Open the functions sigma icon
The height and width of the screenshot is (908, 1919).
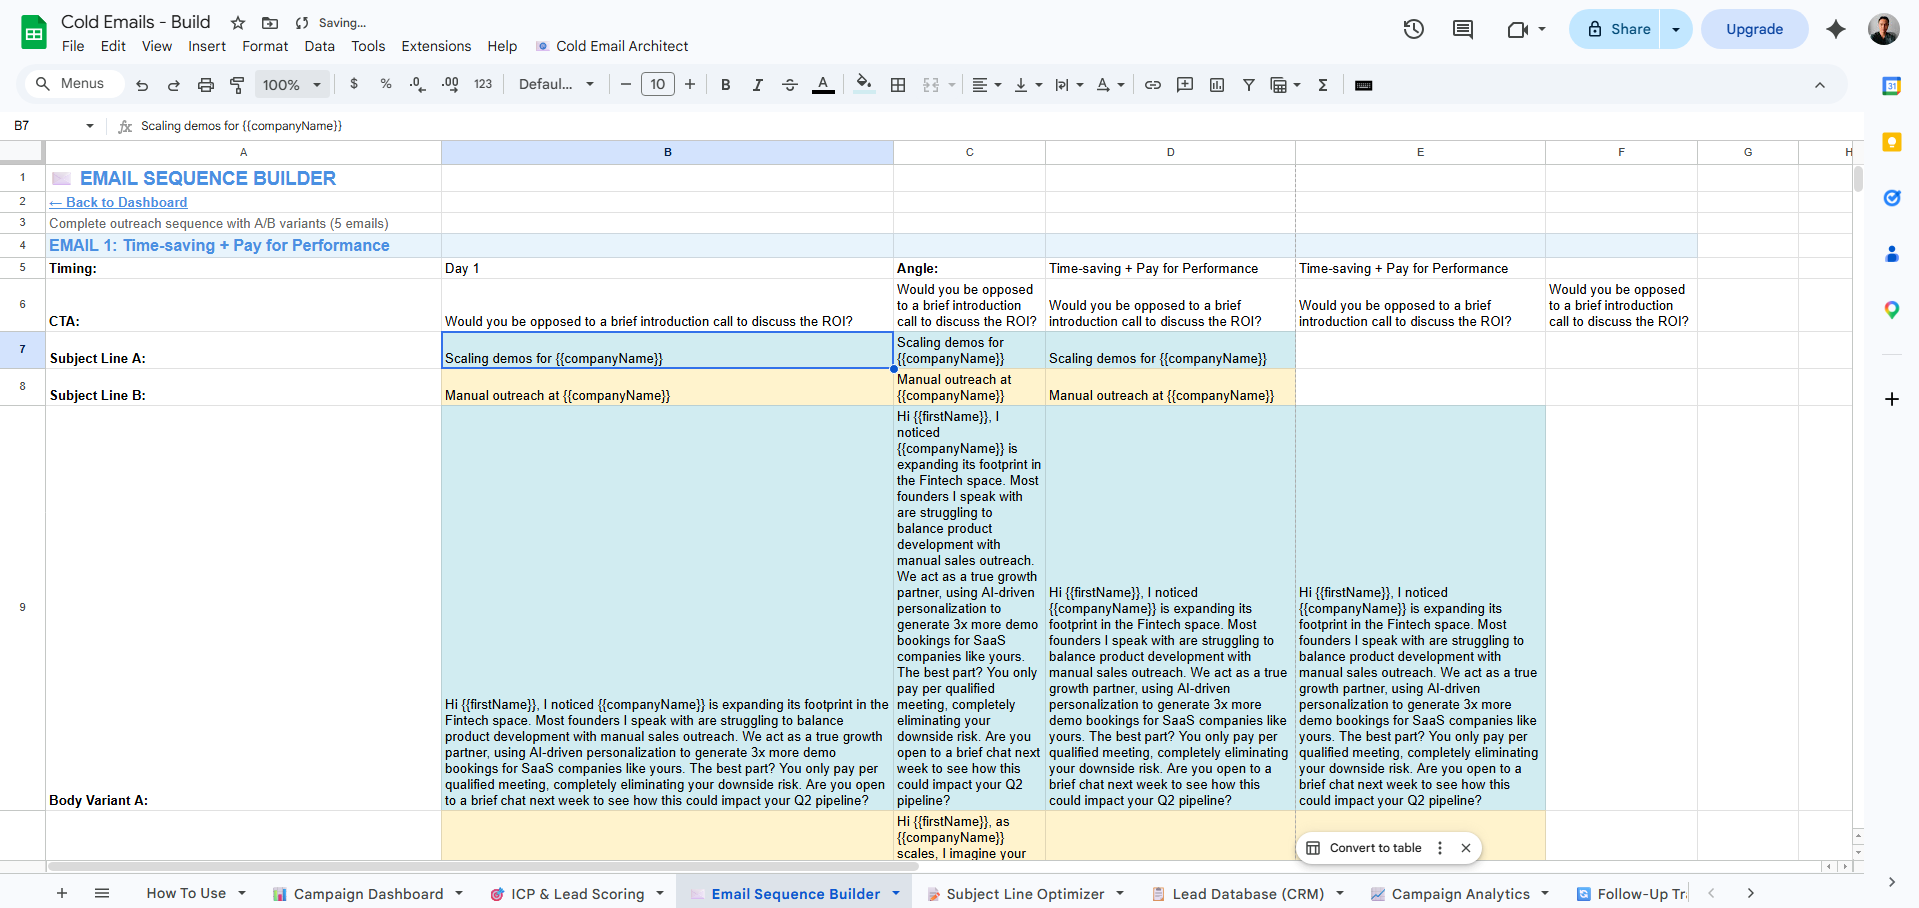click(x=1323, y=85)
